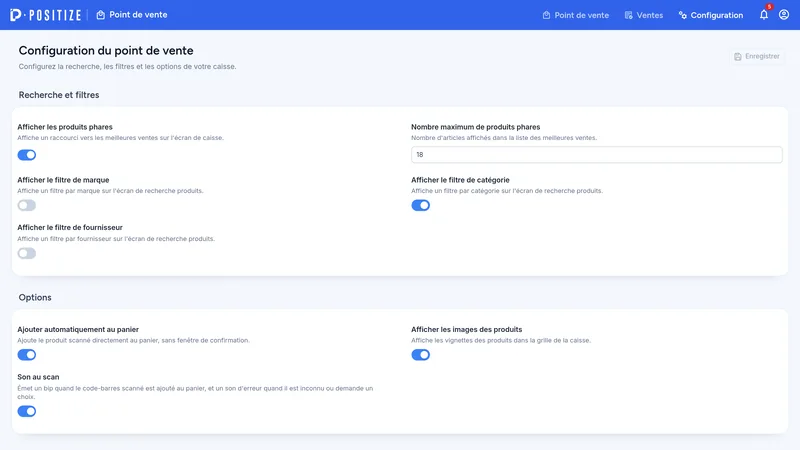Click the Affiche un raccourci description text
Viewport: 800px width, 450px height.
pos(120,138)
